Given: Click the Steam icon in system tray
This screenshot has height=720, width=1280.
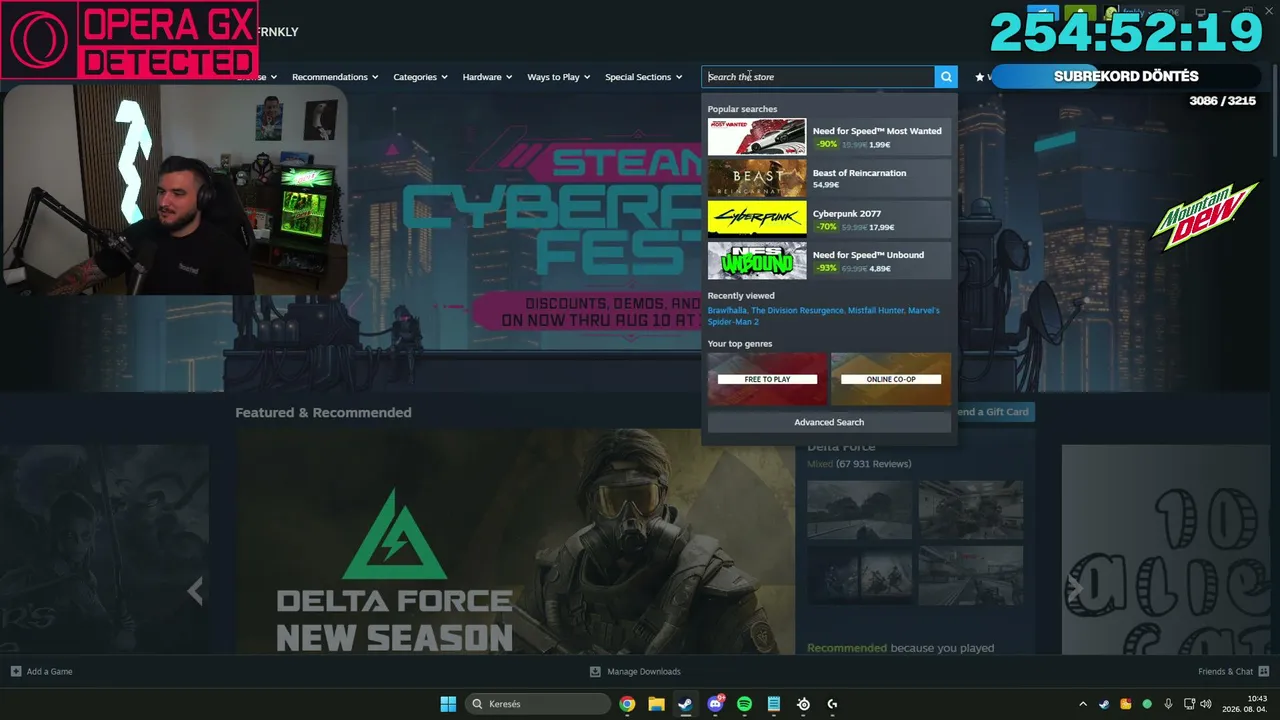Looking at the screenshot, I should point(1104,704).
